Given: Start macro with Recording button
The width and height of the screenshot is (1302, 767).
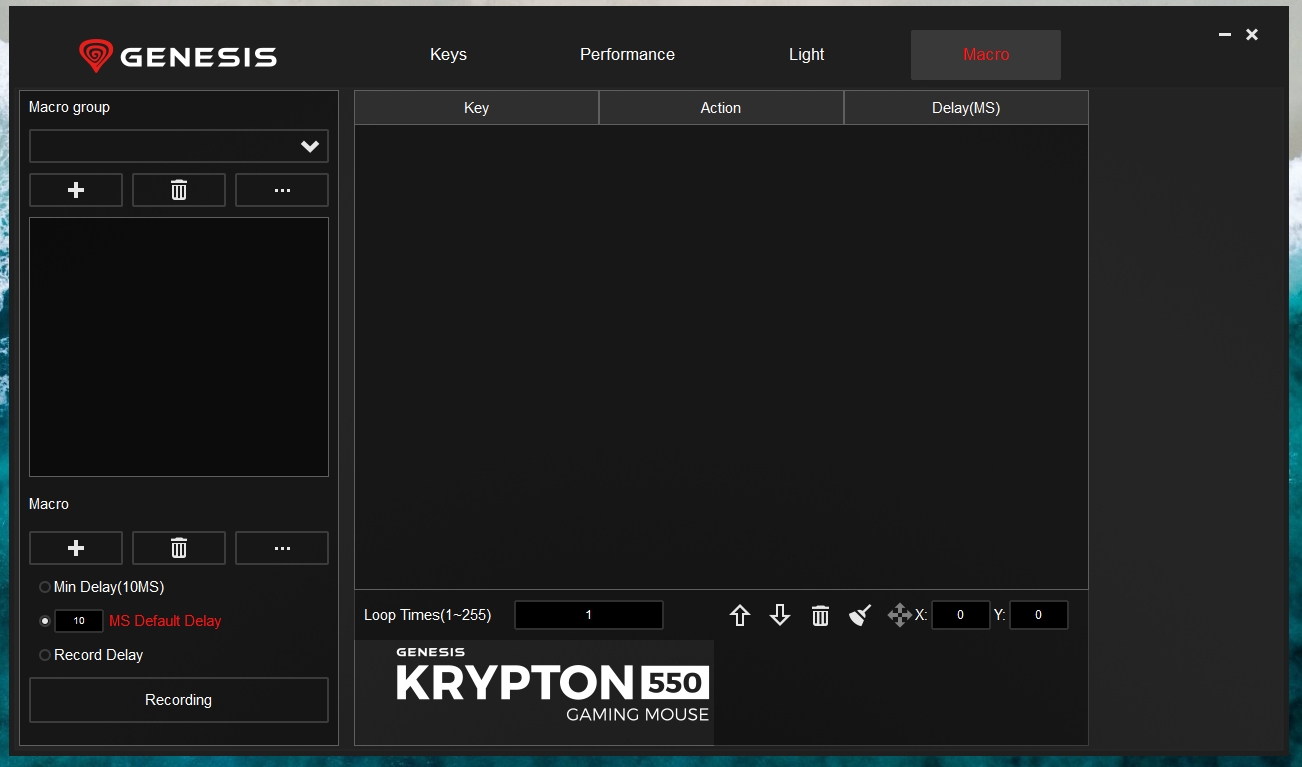Looking at the screenshot, I should pos(179,700).
